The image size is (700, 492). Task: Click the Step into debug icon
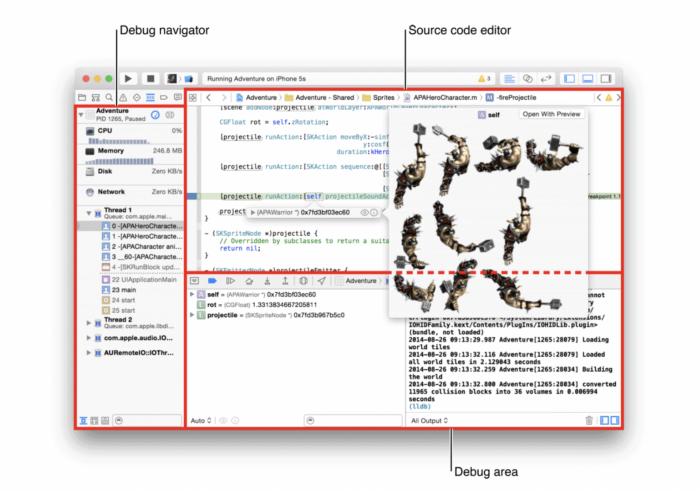click(x=267, y=281)
